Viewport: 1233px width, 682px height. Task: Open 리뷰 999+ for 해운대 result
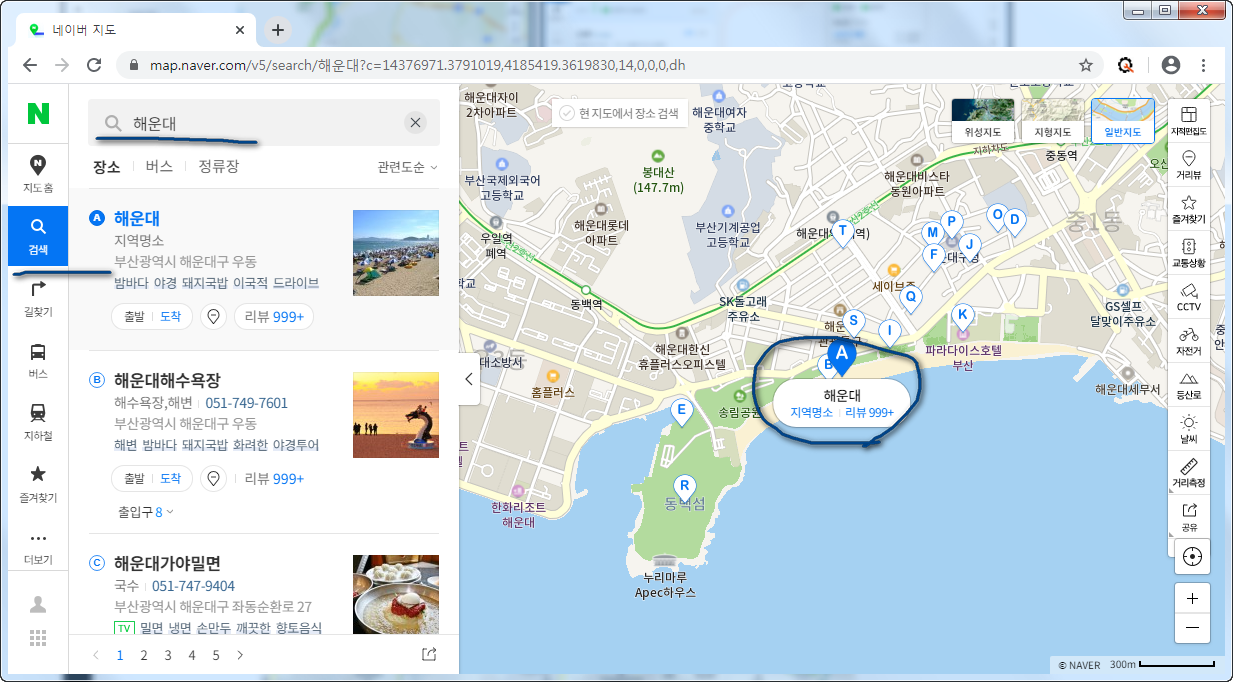pos(275,317)
